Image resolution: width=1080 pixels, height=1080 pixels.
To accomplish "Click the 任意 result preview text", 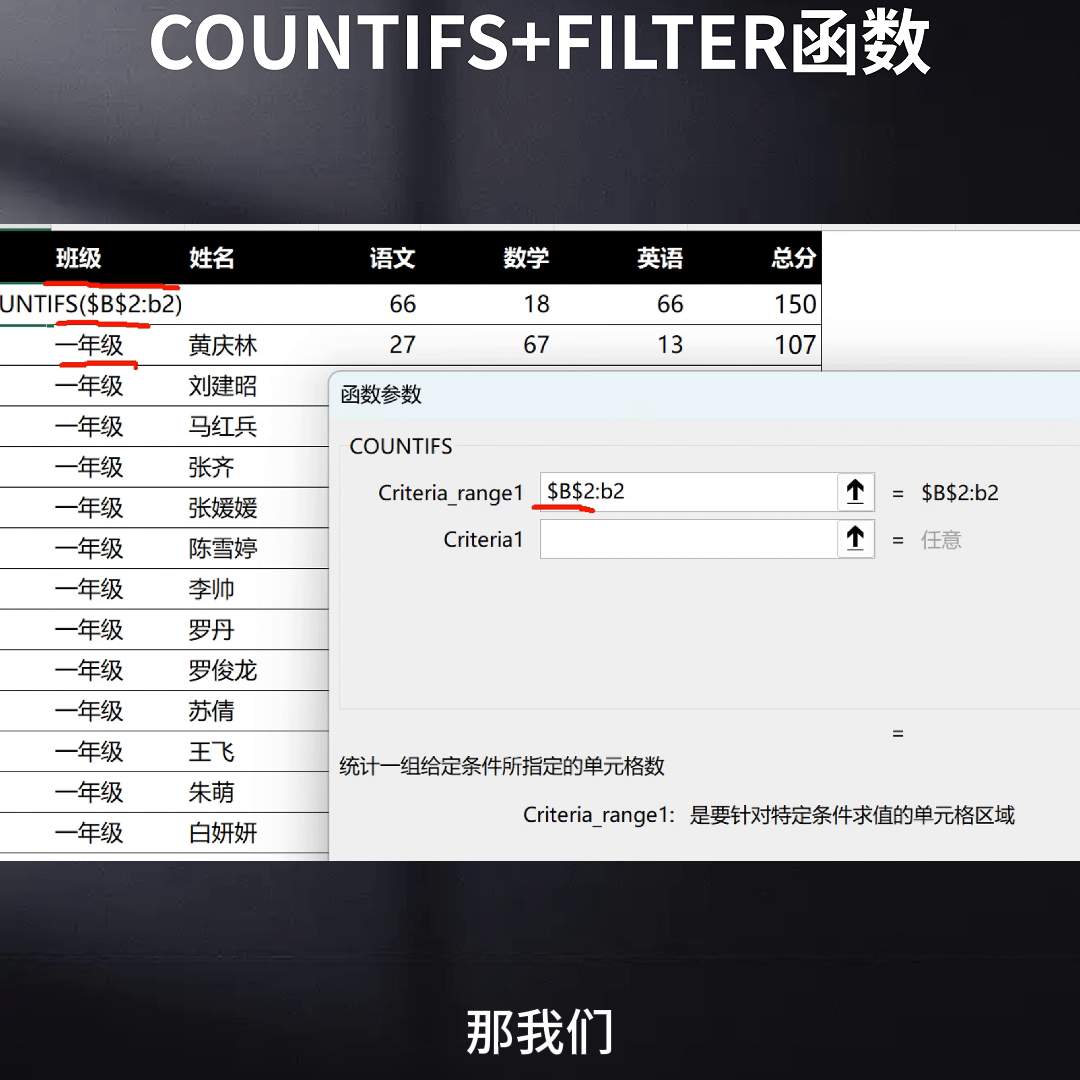I will point(941,540).
